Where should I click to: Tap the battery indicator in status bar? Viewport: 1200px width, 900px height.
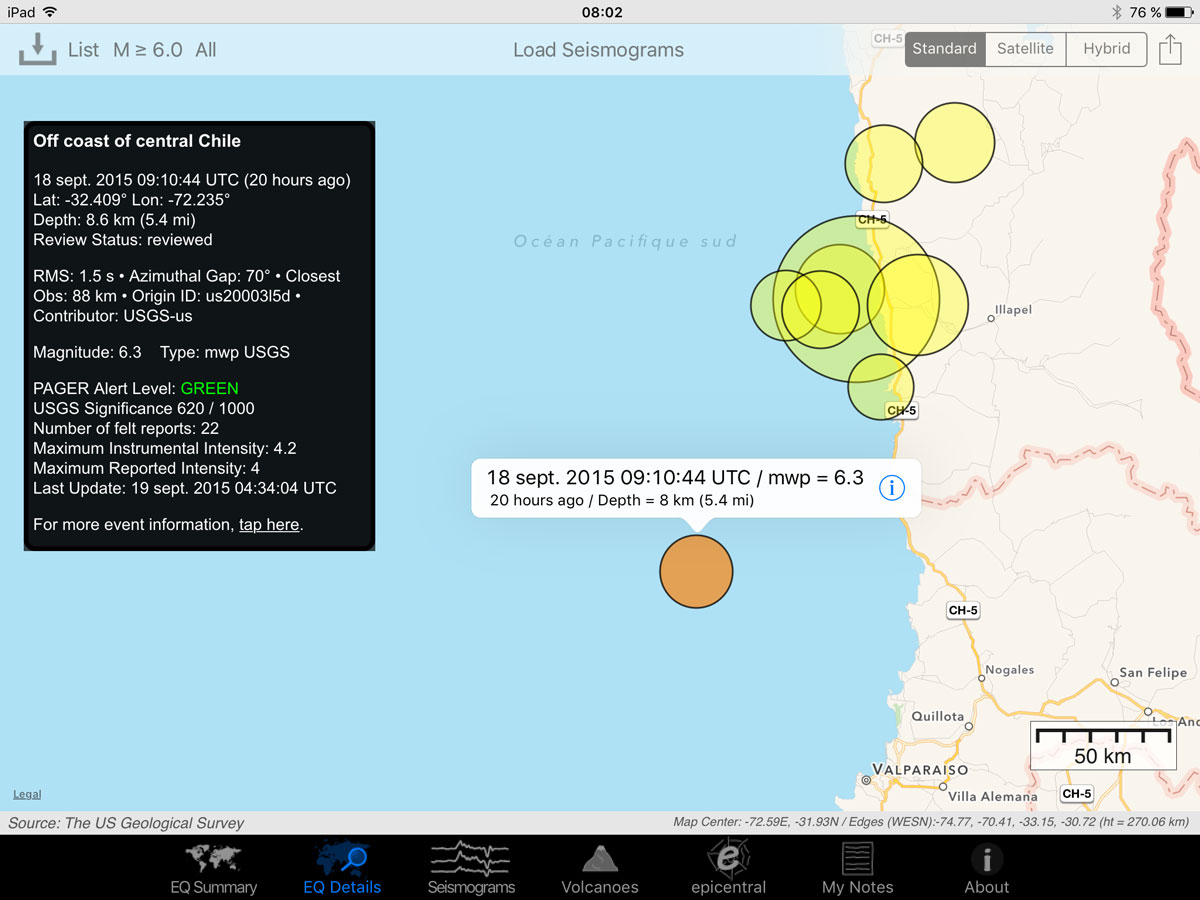tap(1178, 12)
